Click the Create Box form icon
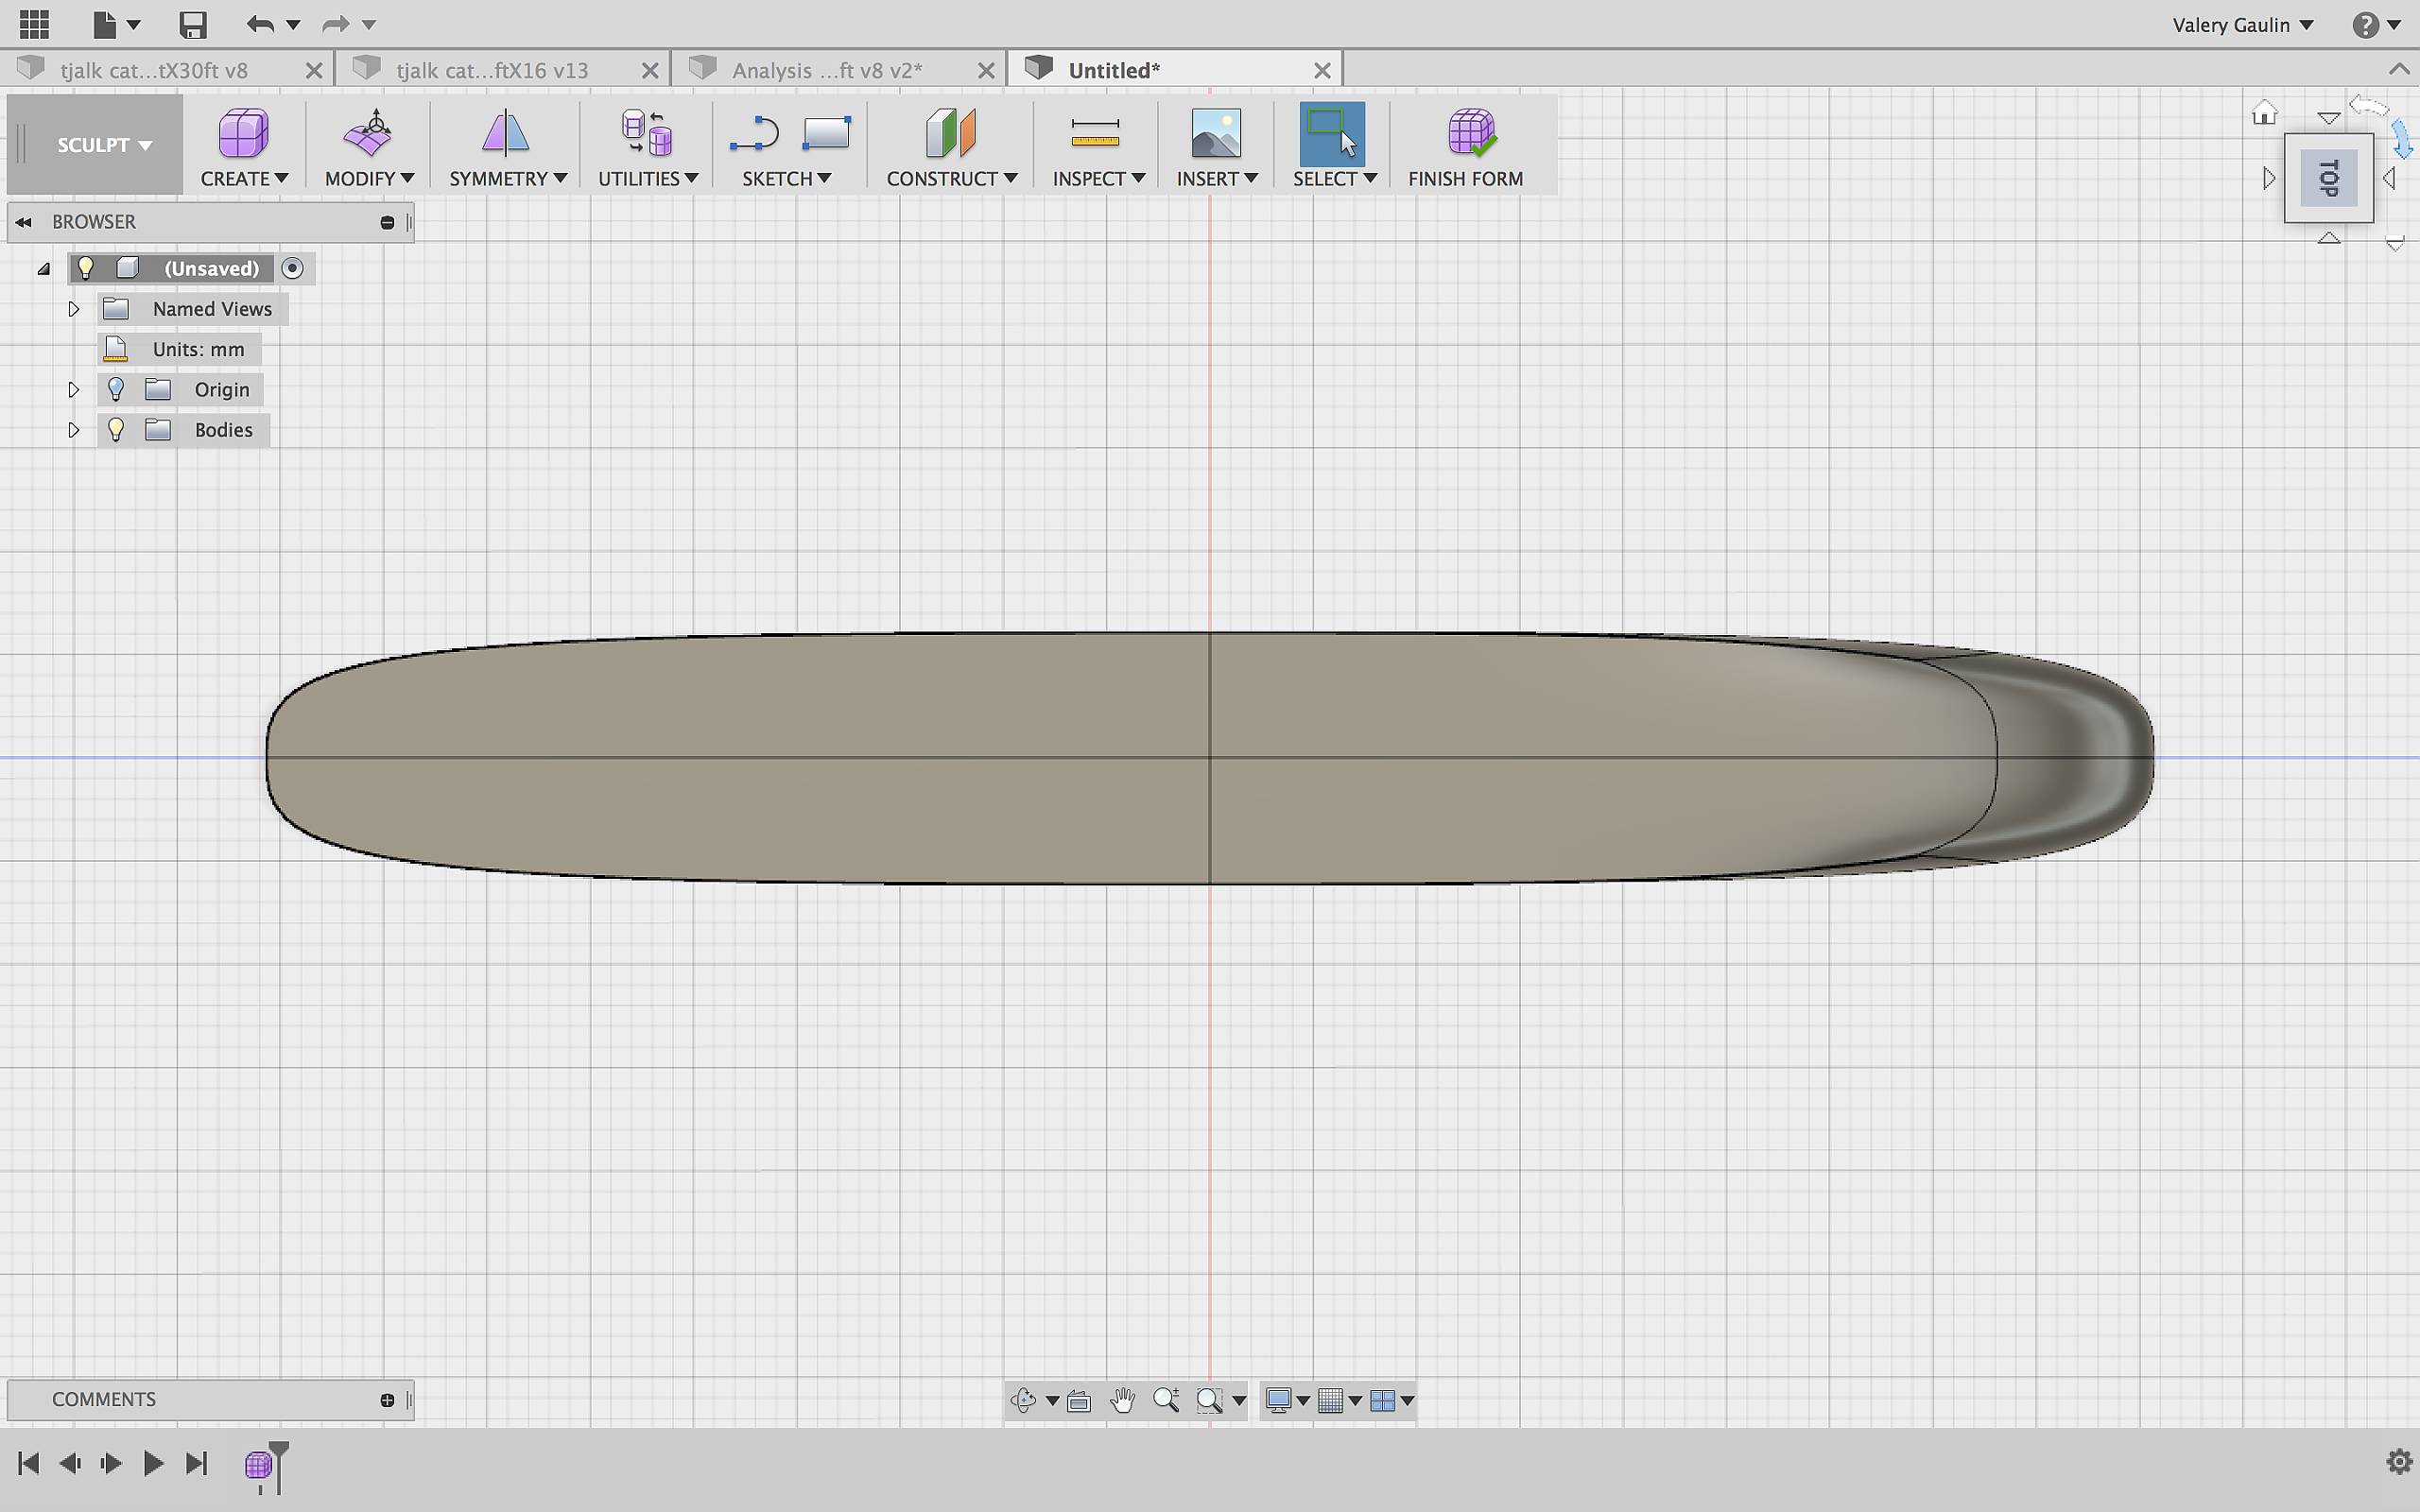This screenshot has height=1512, width=2420. pos(243,133)
